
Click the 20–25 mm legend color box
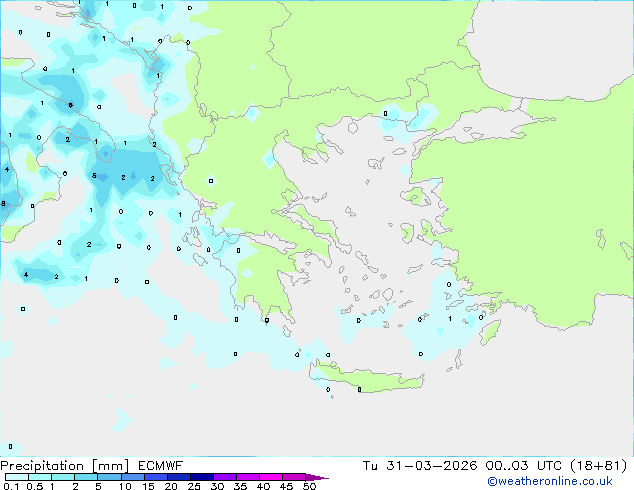click(x=178, y=477)
